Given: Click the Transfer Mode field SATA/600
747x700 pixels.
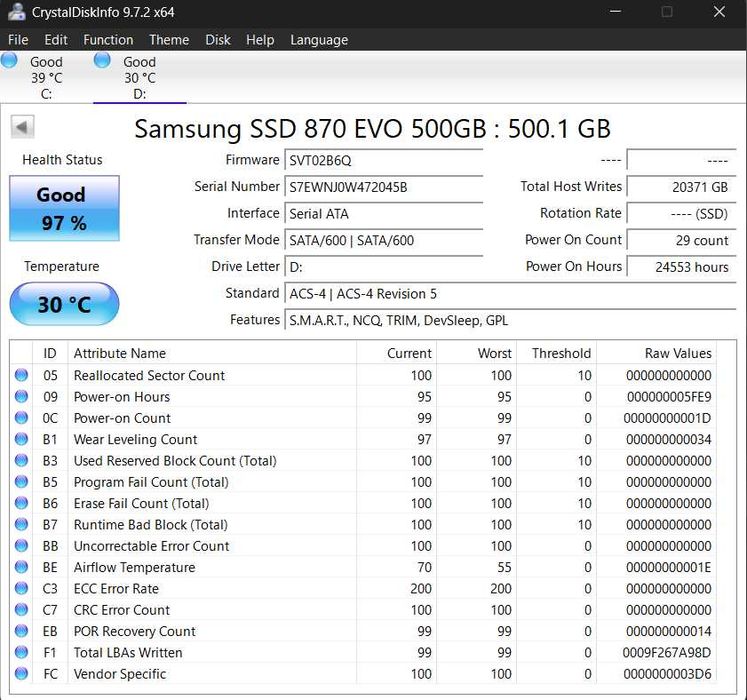Looking at the screenshot, I should click(x=384, y=240).
